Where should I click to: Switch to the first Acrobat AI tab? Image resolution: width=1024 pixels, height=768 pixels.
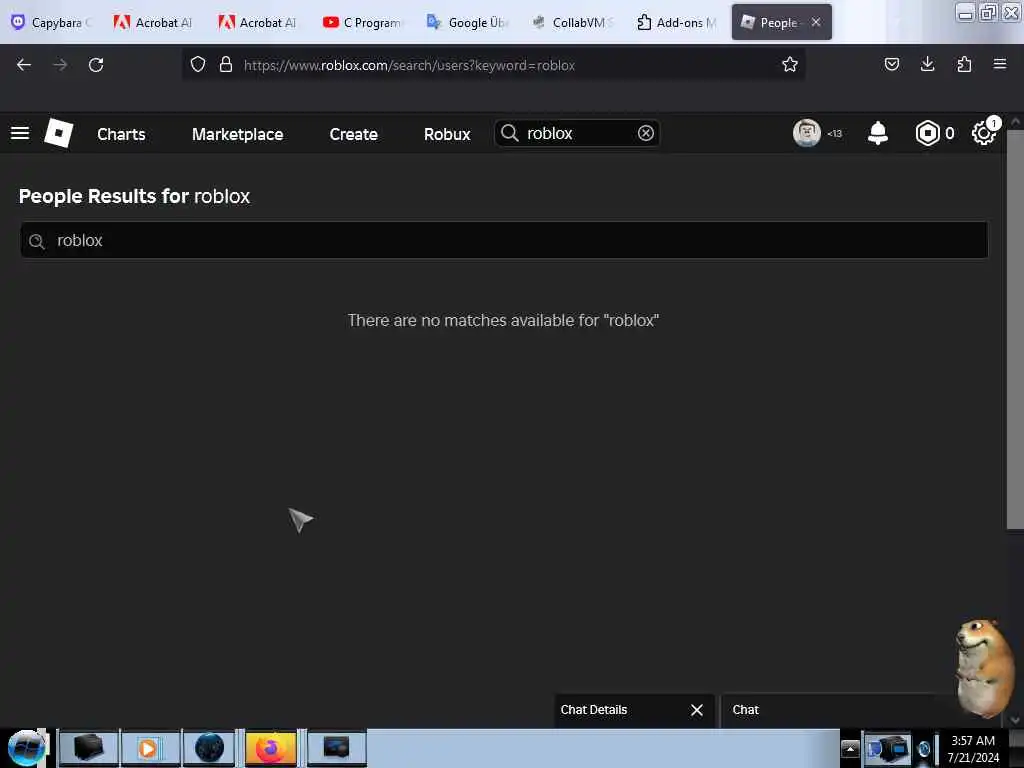tap(155, 22)
